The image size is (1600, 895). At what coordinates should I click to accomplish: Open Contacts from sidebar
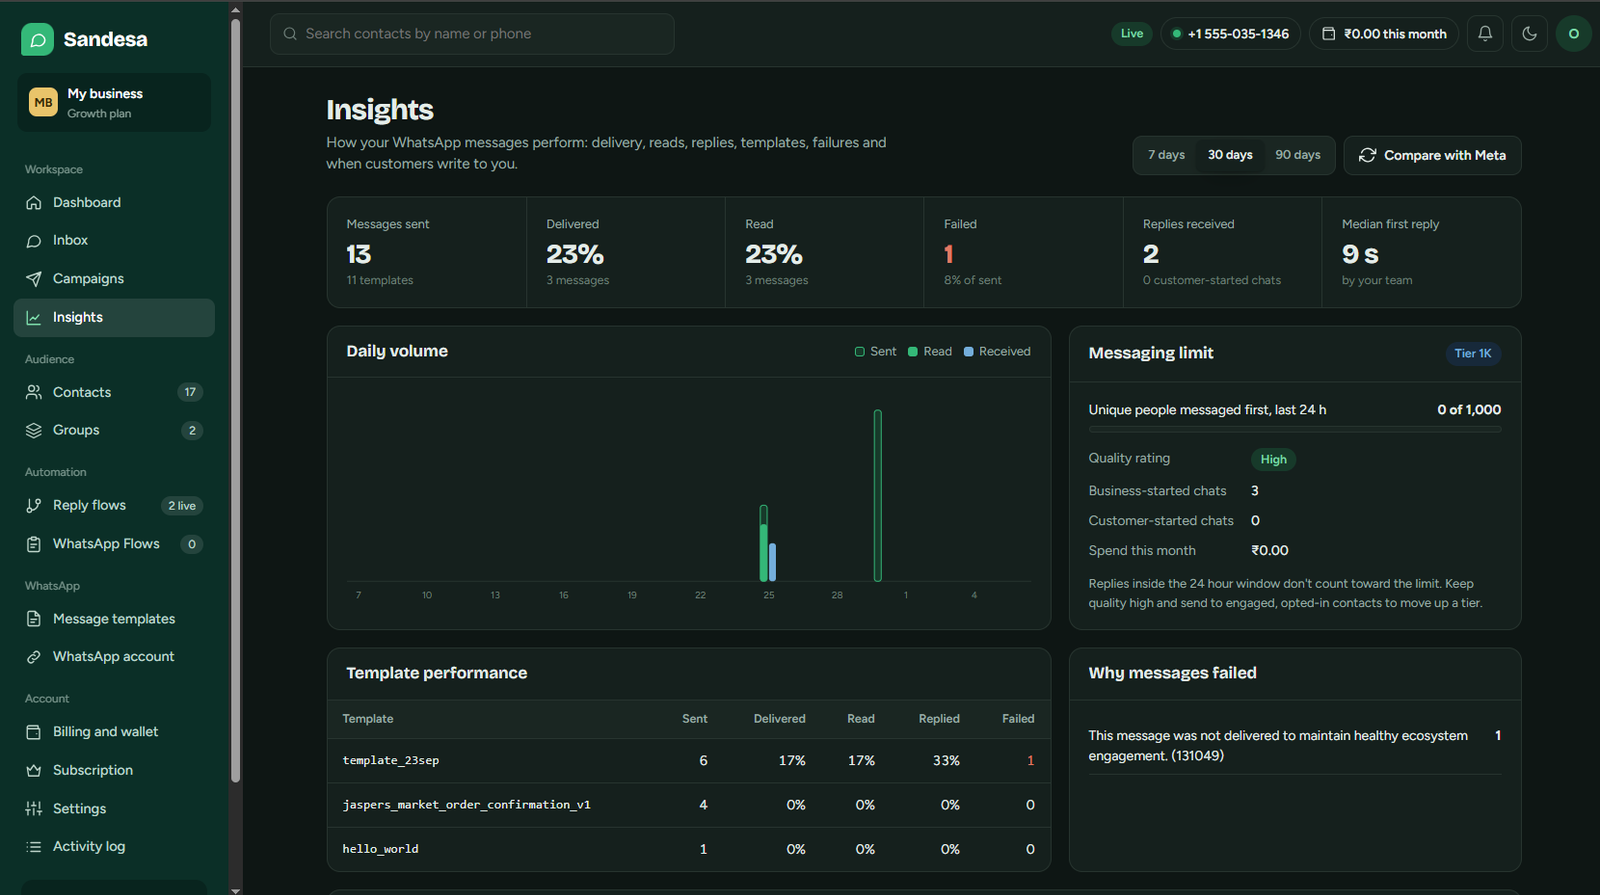click(x=114, y=392)
